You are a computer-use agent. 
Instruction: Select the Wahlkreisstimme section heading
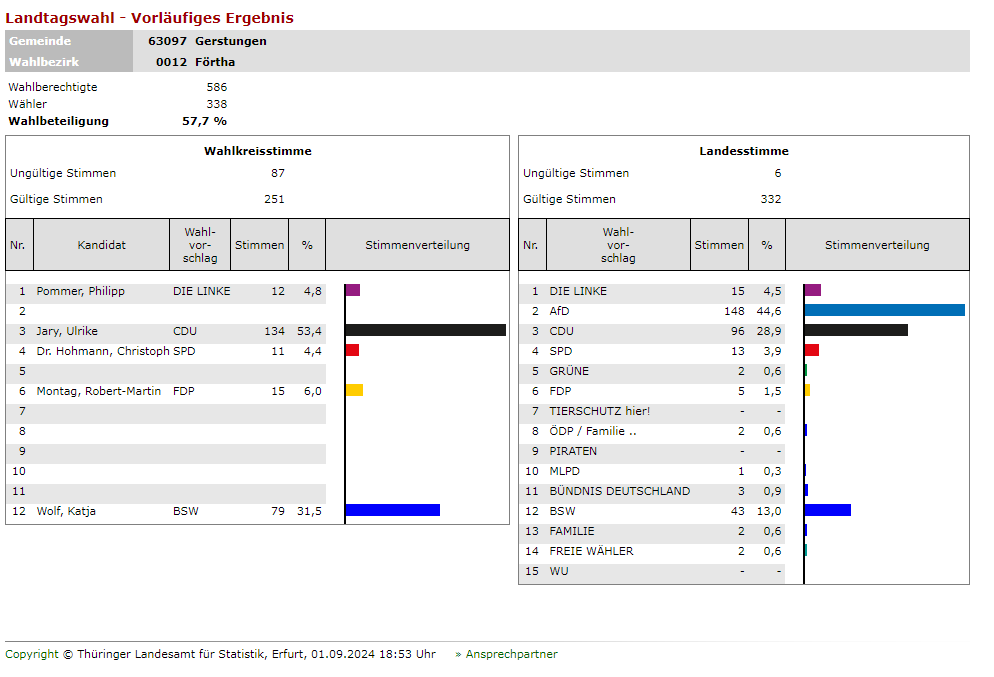pyautogui.click(x=257, y=151)
